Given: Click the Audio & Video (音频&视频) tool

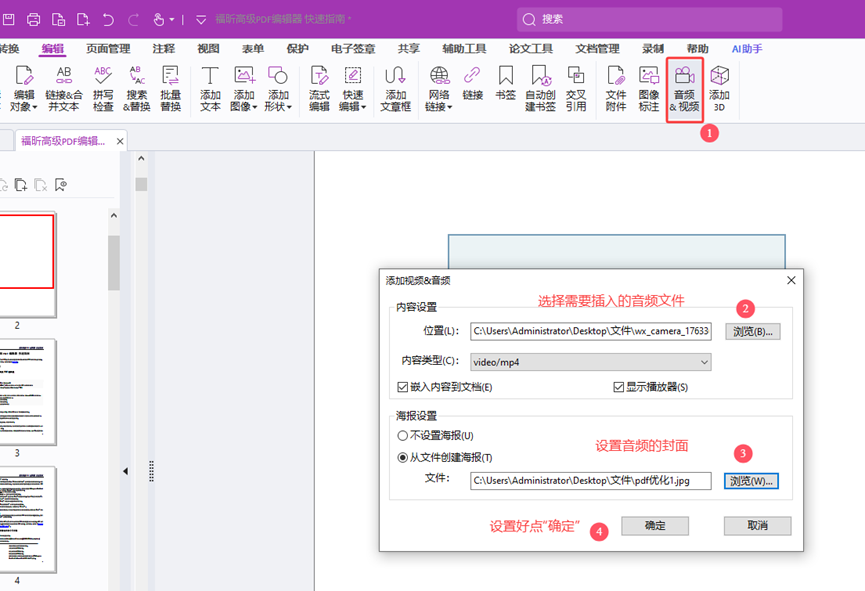Looking at the screenshot, I should click(684, 89).
